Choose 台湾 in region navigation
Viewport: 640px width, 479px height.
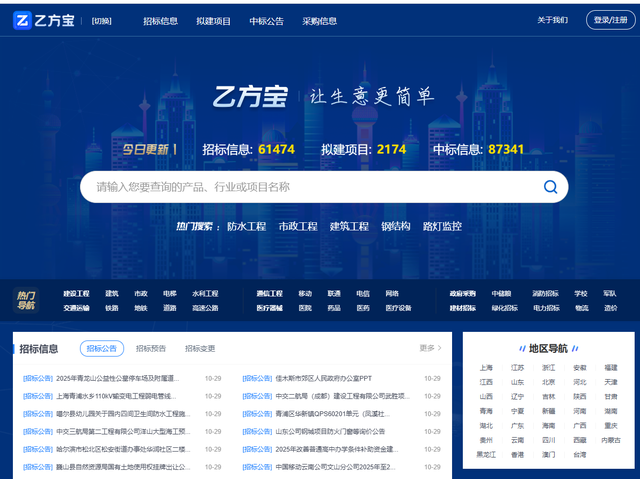point(580,455)
